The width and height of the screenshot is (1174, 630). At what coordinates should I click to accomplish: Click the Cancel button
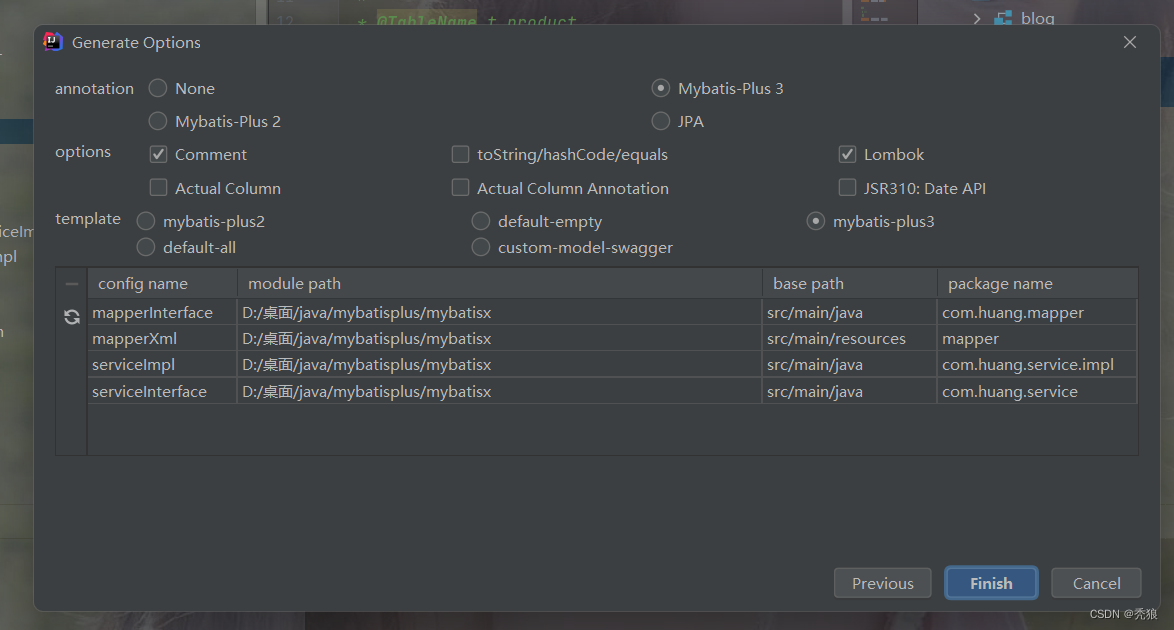coord(1096,583)
